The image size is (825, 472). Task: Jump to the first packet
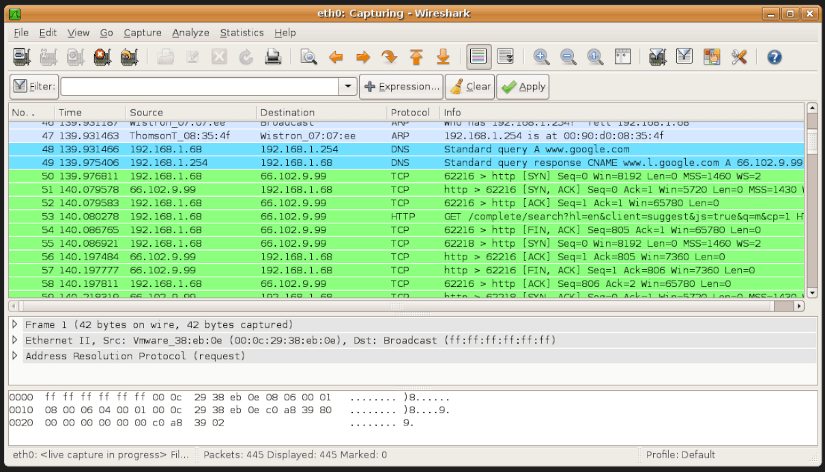416,57
